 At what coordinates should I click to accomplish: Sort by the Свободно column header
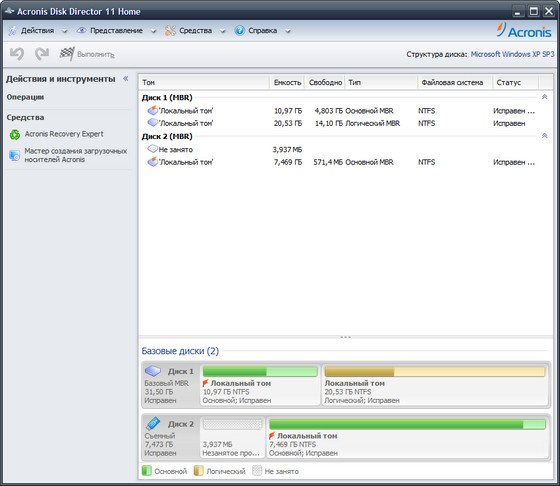(325, 82)
